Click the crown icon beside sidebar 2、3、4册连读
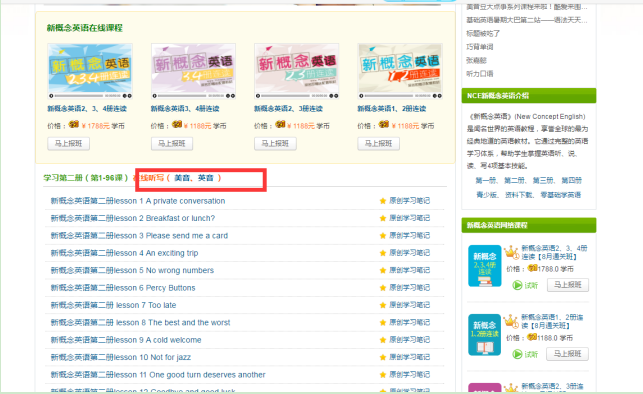 511,252
